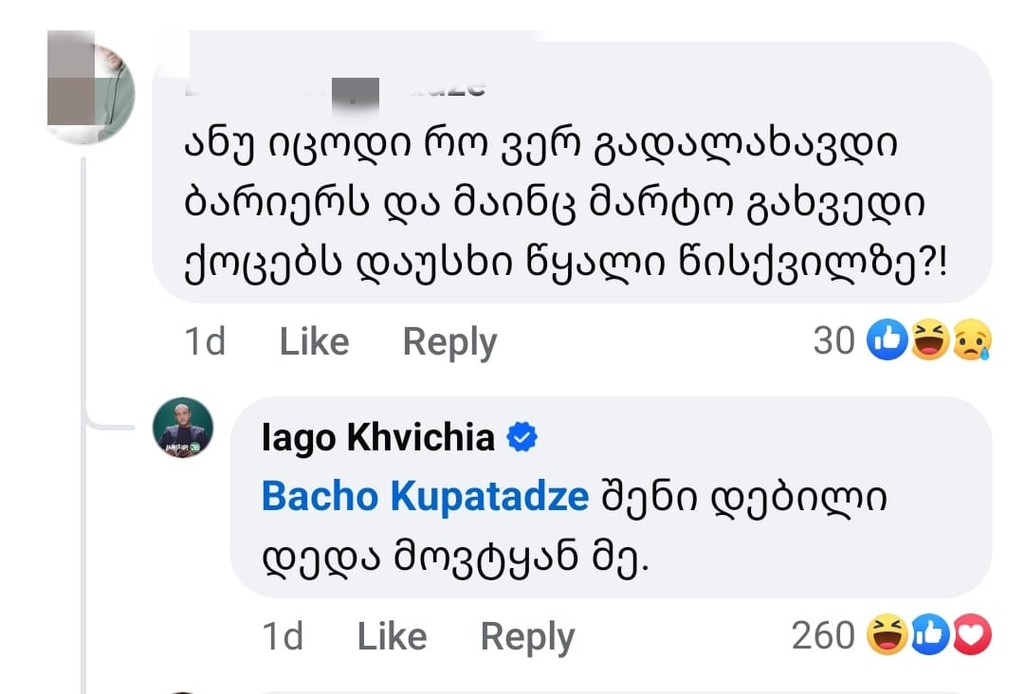This screenshot has width=1024, height=694.
Task: Click heart reaction icon on Iago's reply
Action: click(x=970, y=635)
